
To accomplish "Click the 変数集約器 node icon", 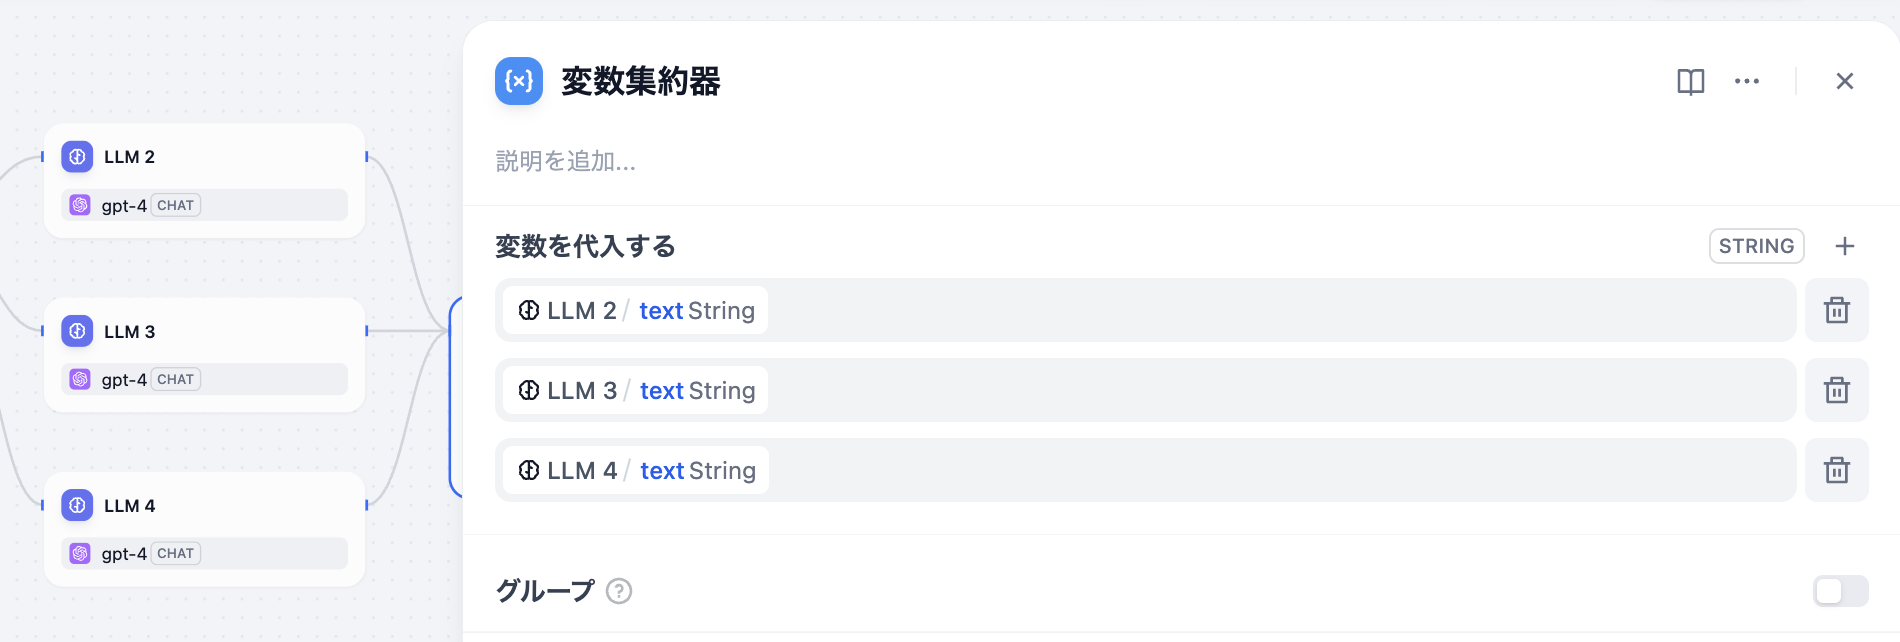I will tap(519, 81).
